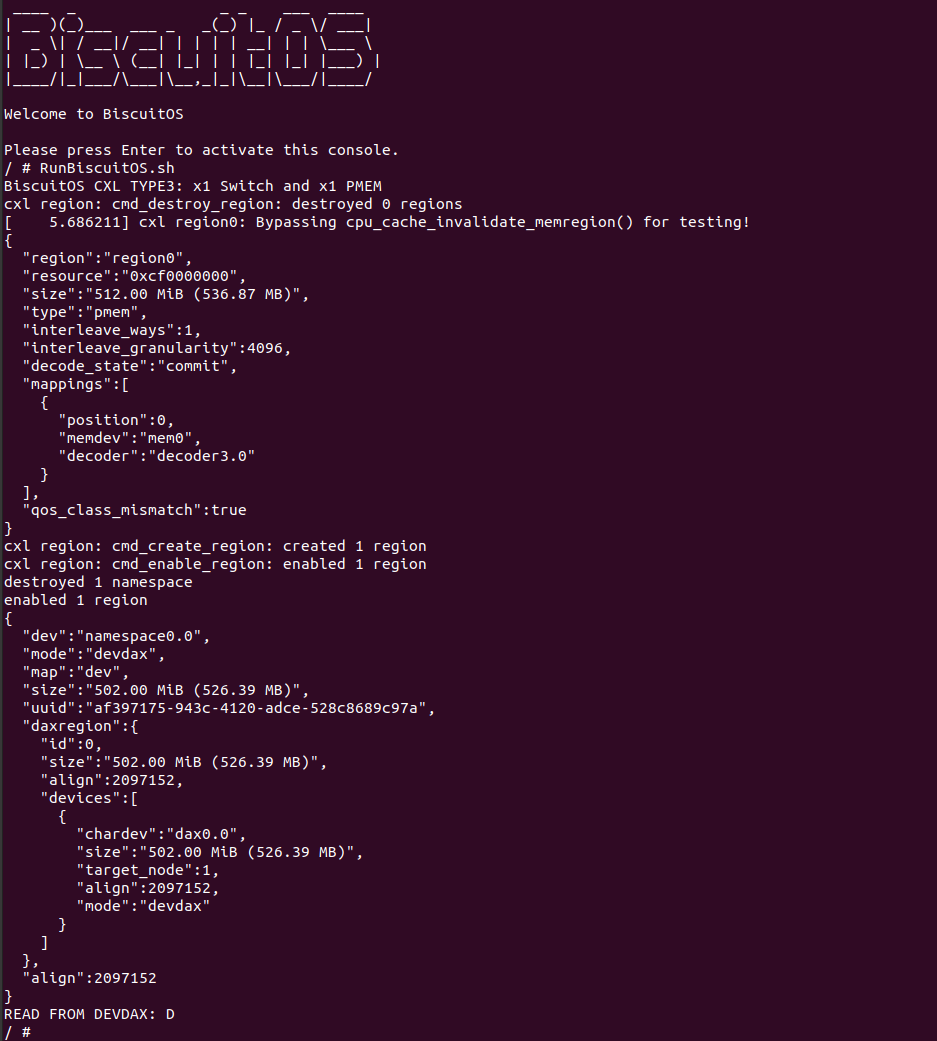Click the "qos_class_mismatch":true line

pyautogui.click(x=133, y=510)
